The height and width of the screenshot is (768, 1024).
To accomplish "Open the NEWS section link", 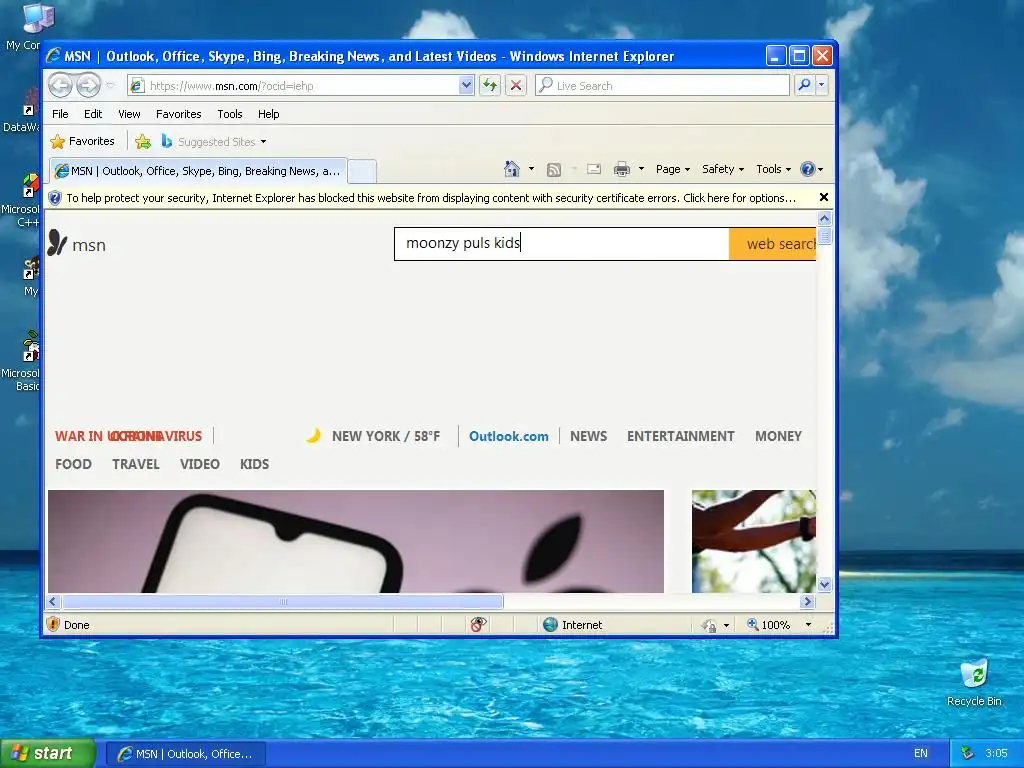I will point(588,436).
